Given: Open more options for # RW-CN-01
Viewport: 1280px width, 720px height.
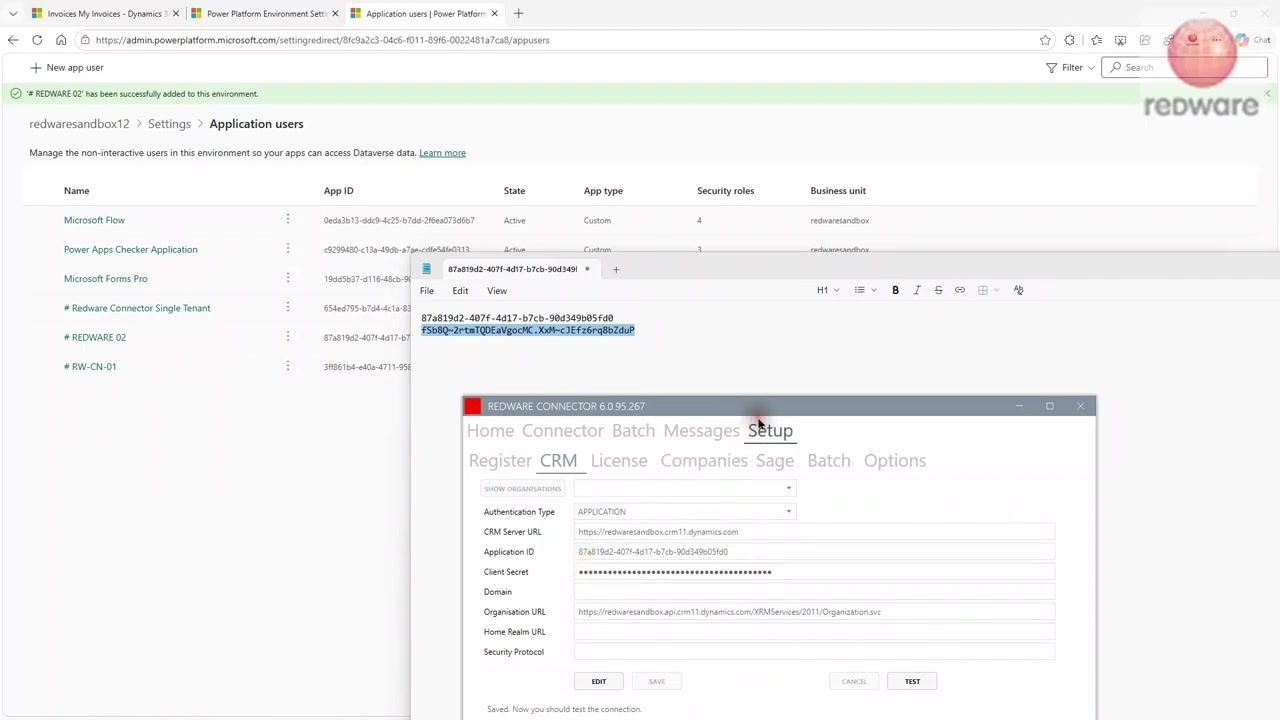Looking at the screenshot, I should pos(288,365).
